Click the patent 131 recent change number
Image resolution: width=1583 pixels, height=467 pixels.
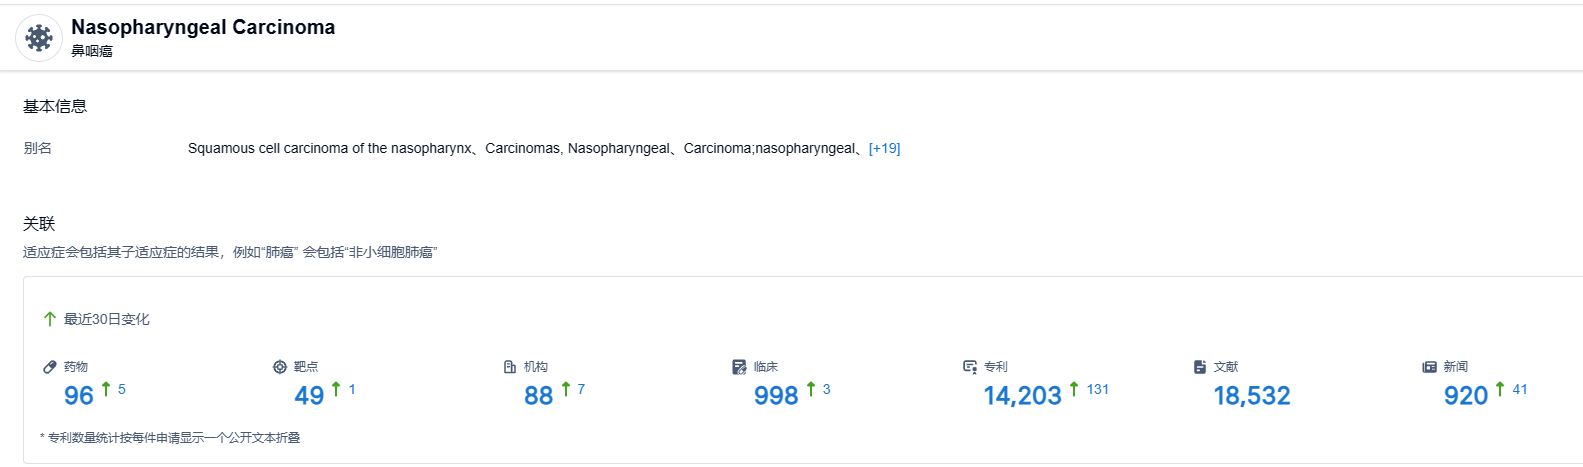pyautogui.click(x=1098, y=389)
